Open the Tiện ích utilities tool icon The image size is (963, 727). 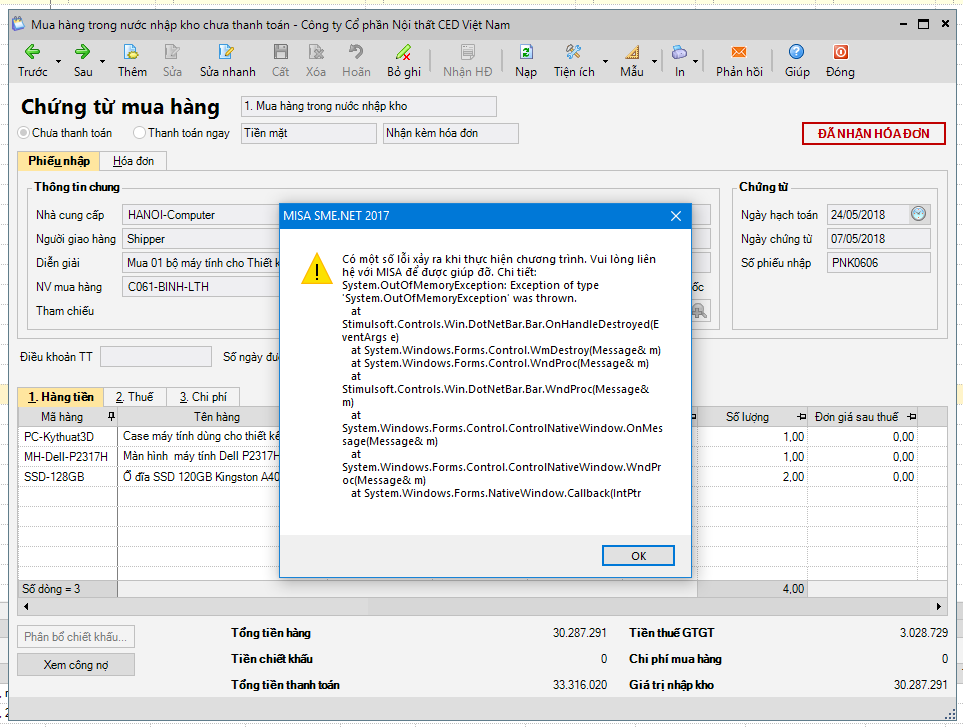[574, 52]
